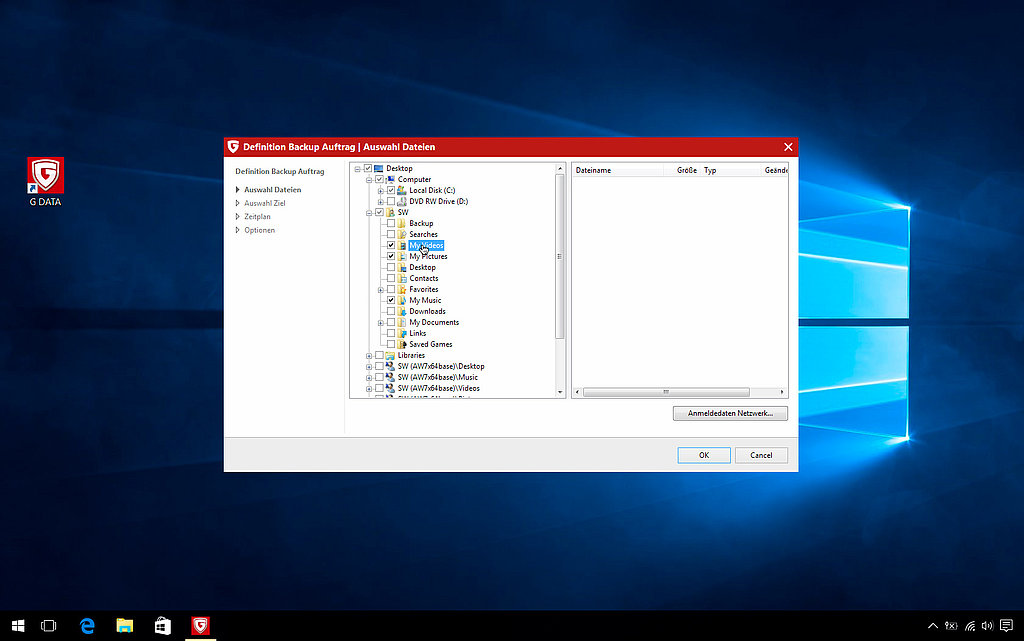Click the Downloads folder icon in tree

(x=402, y=311)
